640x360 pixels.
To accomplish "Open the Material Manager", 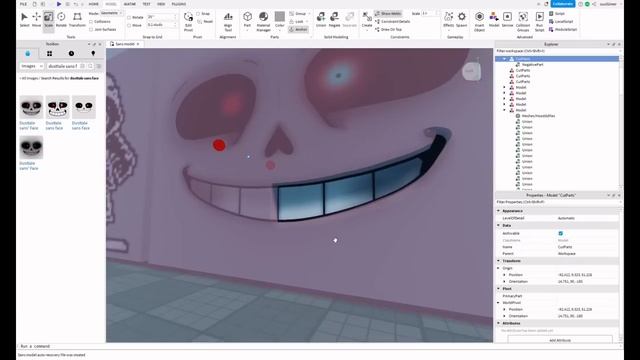I will tap(263, 21).
